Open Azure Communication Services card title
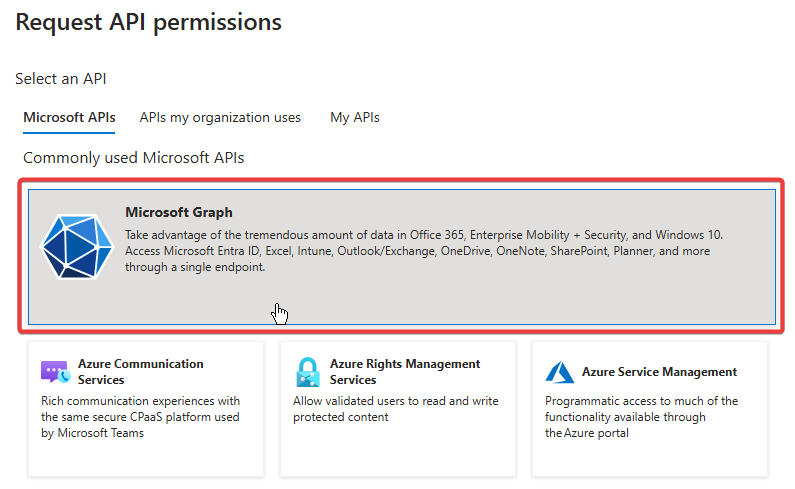This screenshot has width=795, height=489. coord(140,372)
